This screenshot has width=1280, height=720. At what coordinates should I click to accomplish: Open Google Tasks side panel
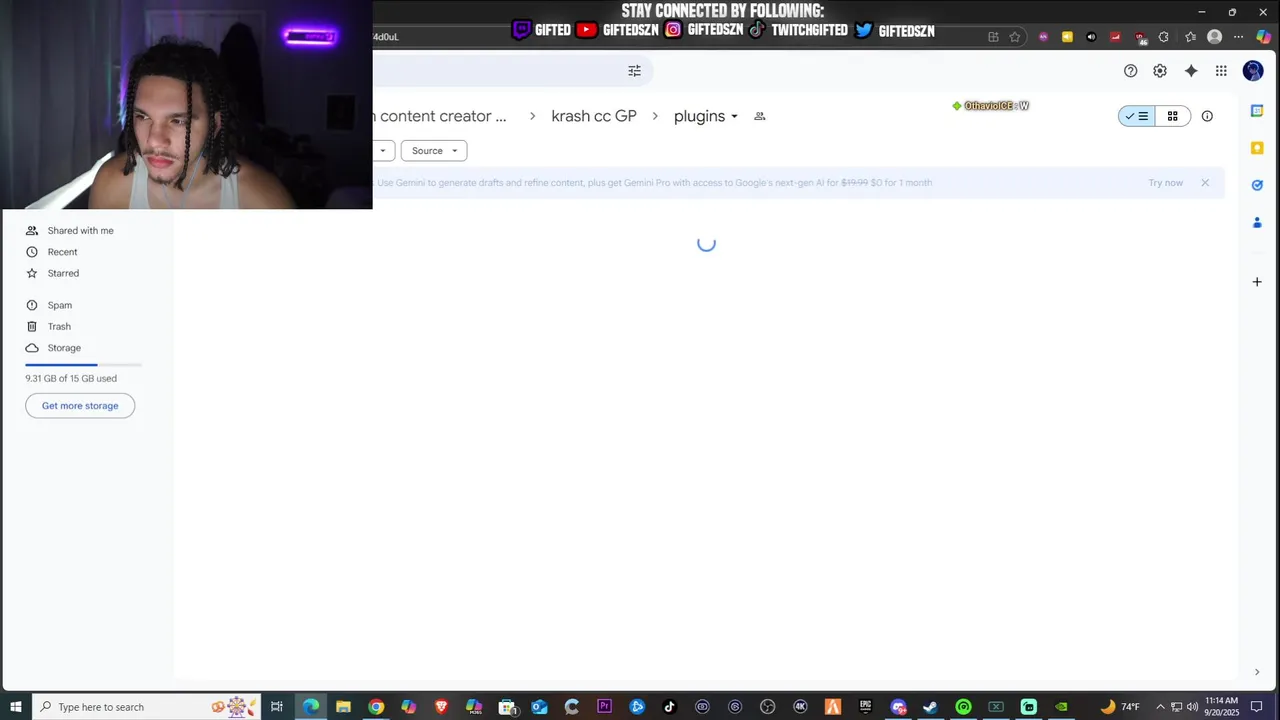[1257, 185]
